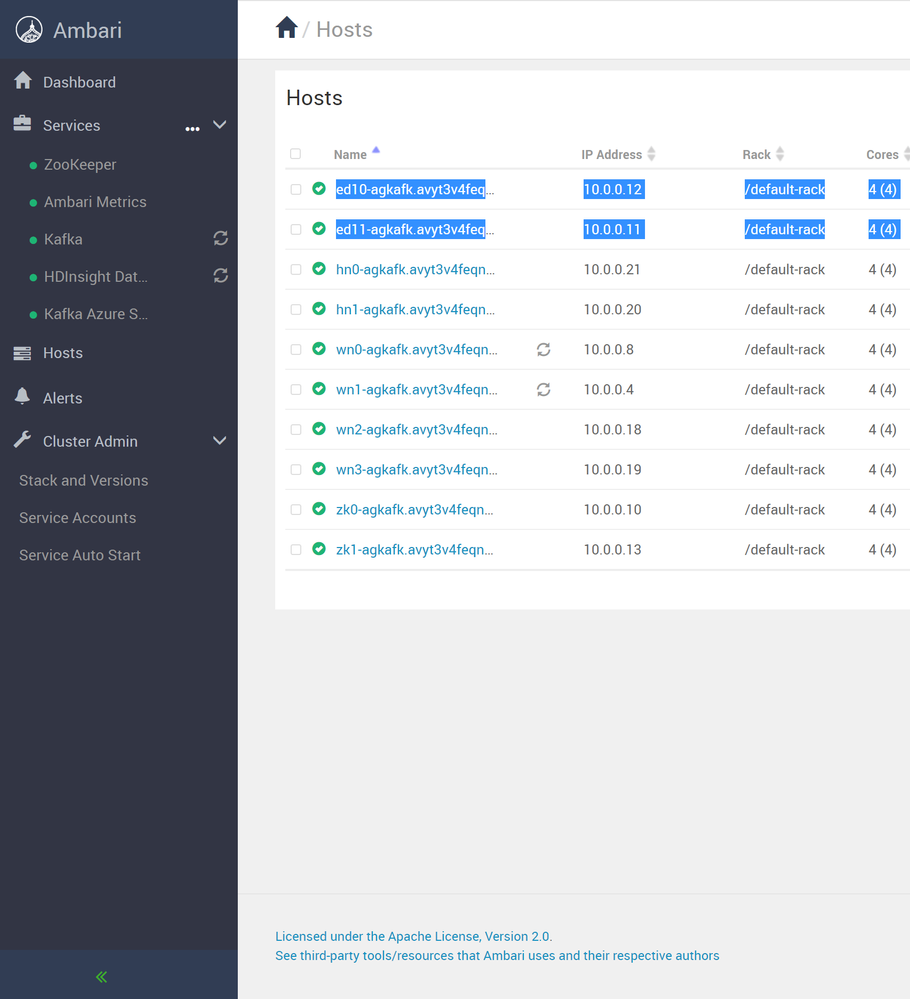910x999 pixels.
Task: Collapse the sidebar with the double-arrow icon
Action: pos(101,977)
